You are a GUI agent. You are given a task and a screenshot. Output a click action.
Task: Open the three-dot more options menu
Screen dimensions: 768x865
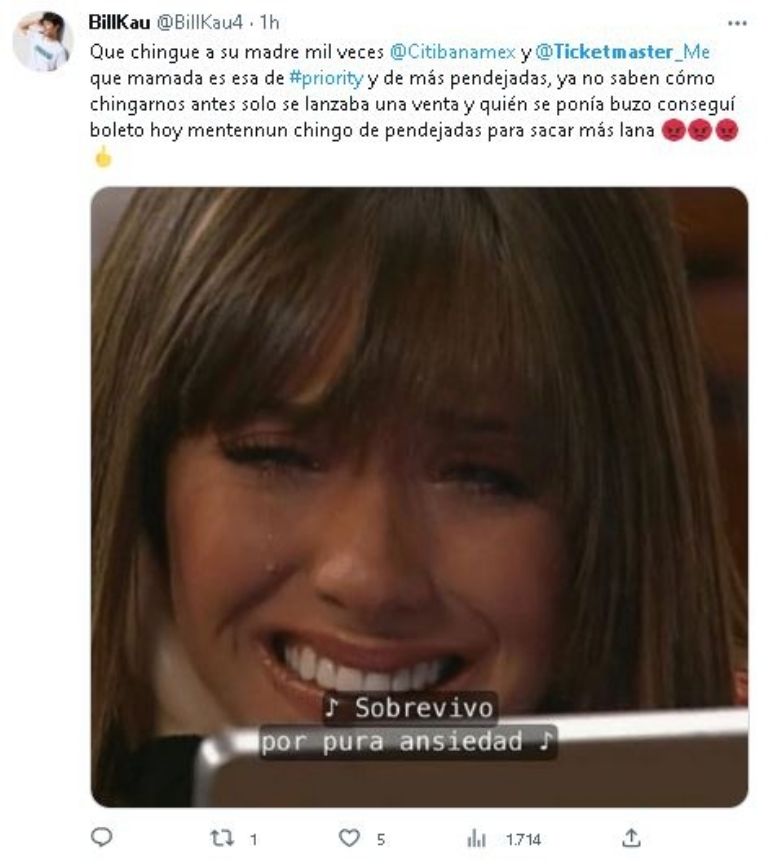(737, 24)
